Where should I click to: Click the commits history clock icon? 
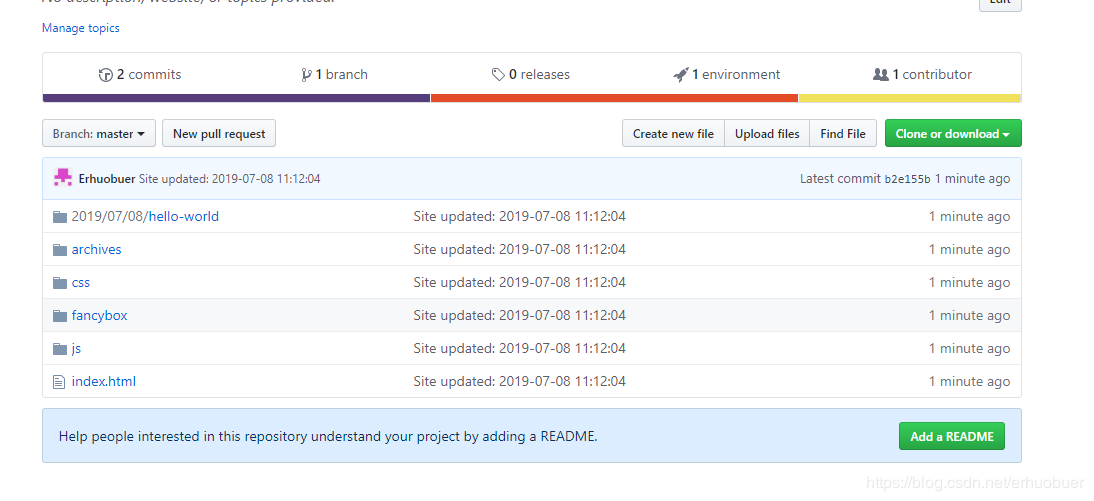[x=106, y=75]
